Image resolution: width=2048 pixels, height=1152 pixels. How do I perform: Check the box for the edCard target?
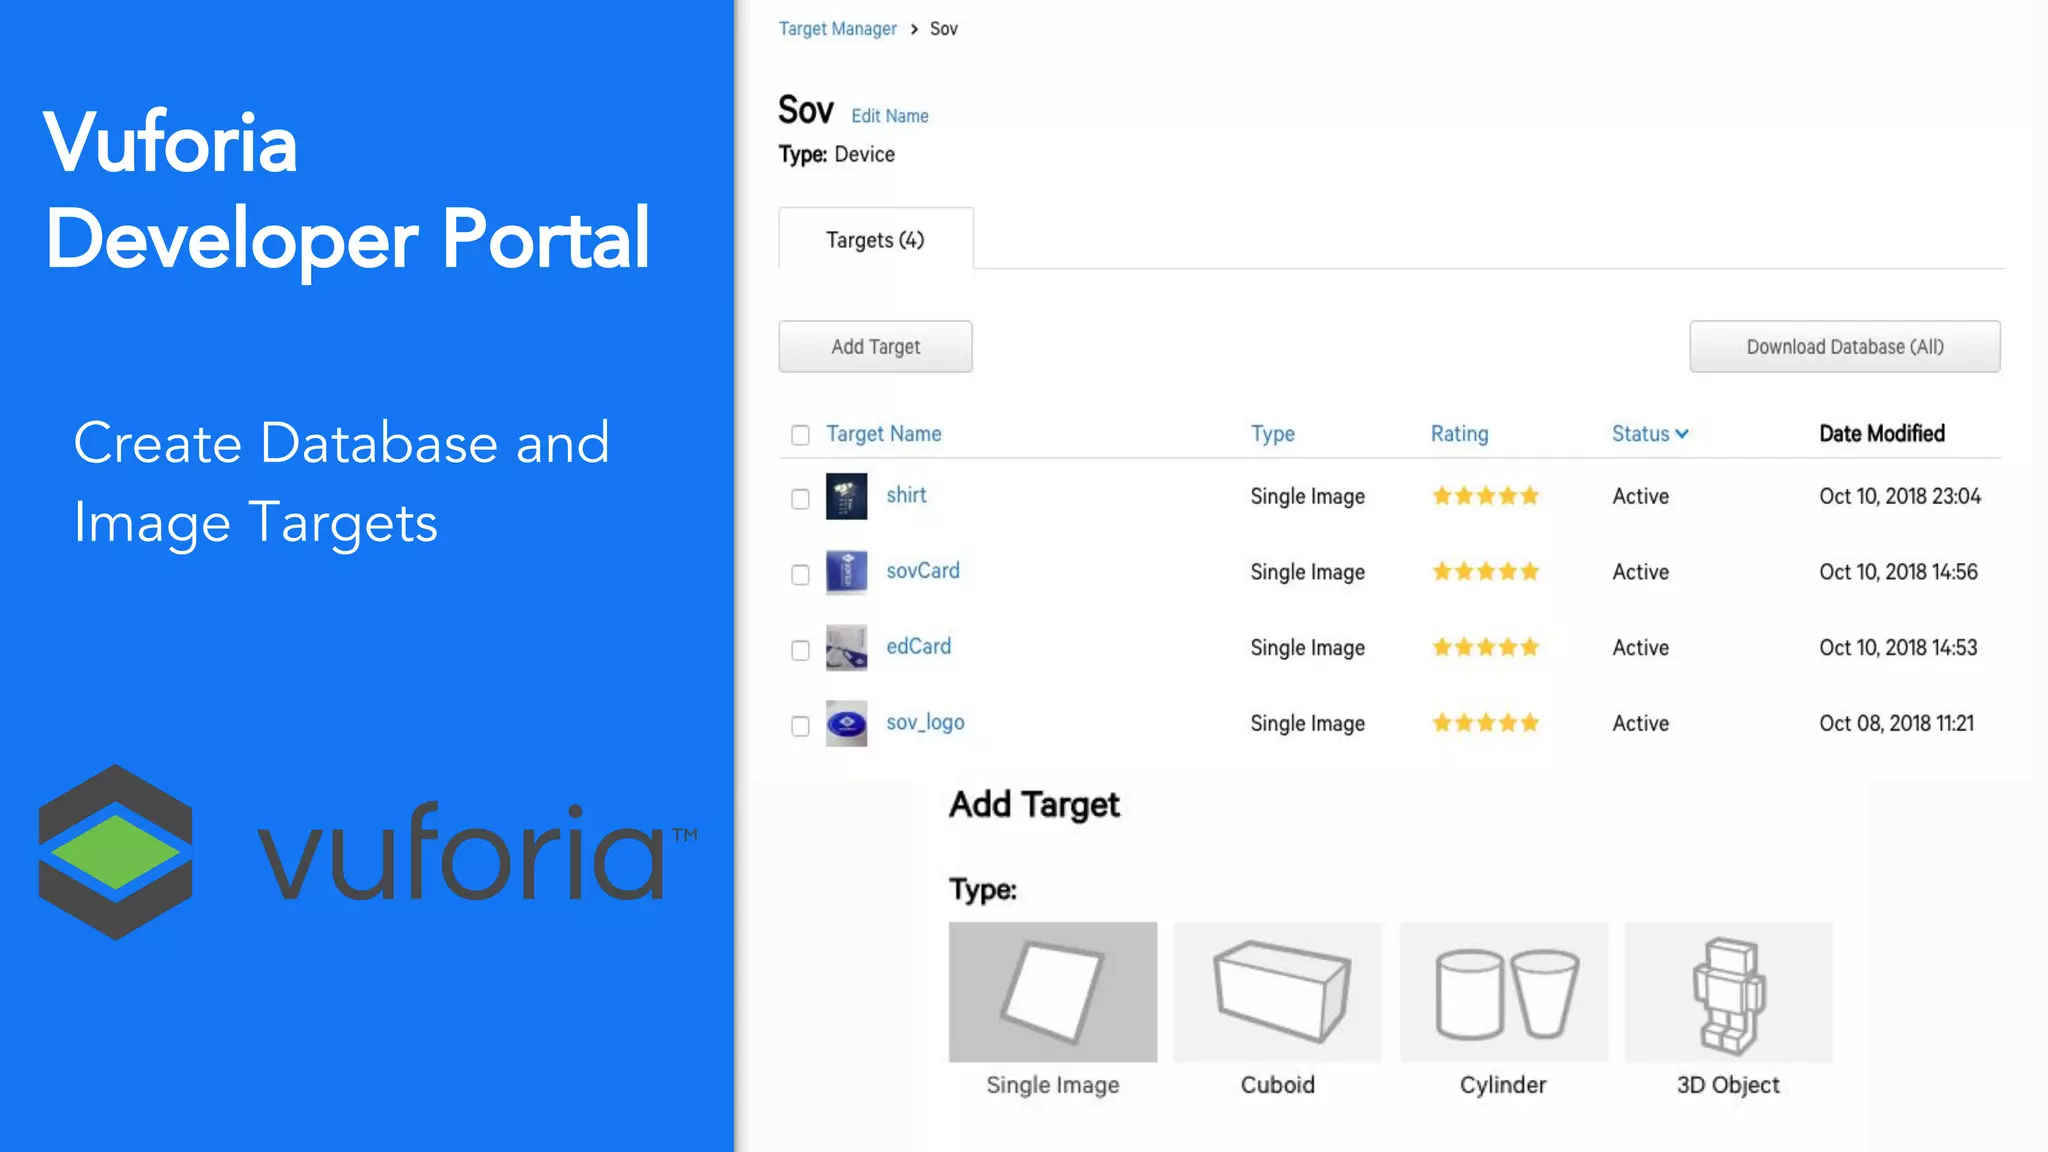point(800,651)
